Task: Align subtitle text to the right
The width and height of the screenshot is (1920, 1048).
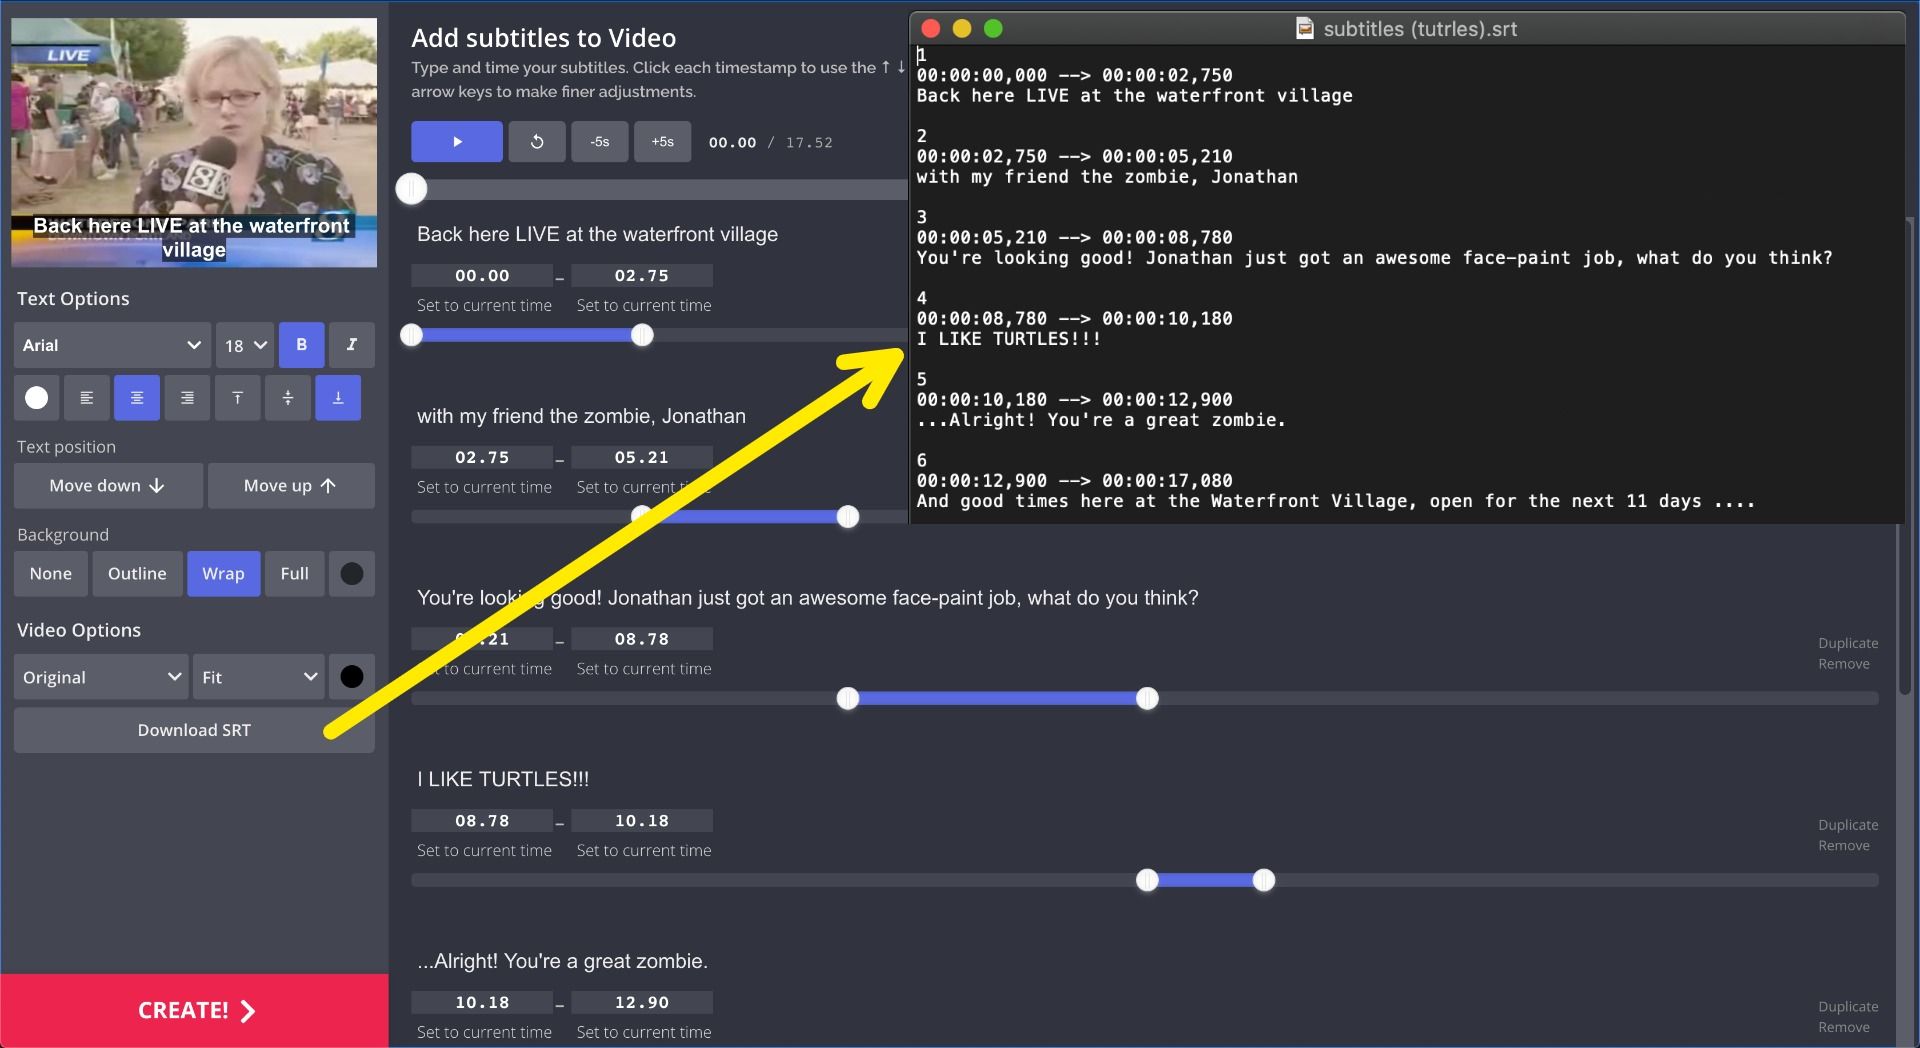Action: [187, 398]
